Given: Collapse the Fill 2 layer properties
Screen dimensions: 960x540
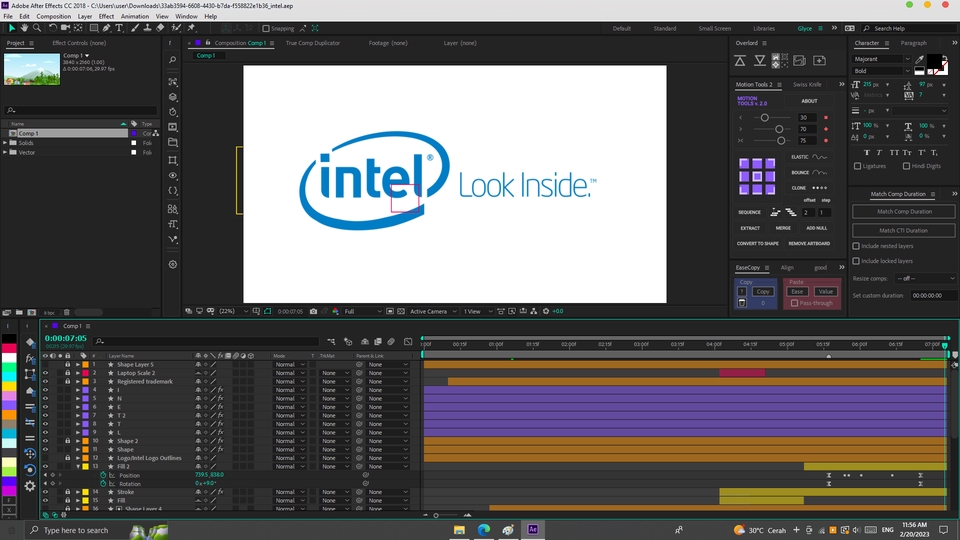Looking at the screenshot, I should [78, 467].
